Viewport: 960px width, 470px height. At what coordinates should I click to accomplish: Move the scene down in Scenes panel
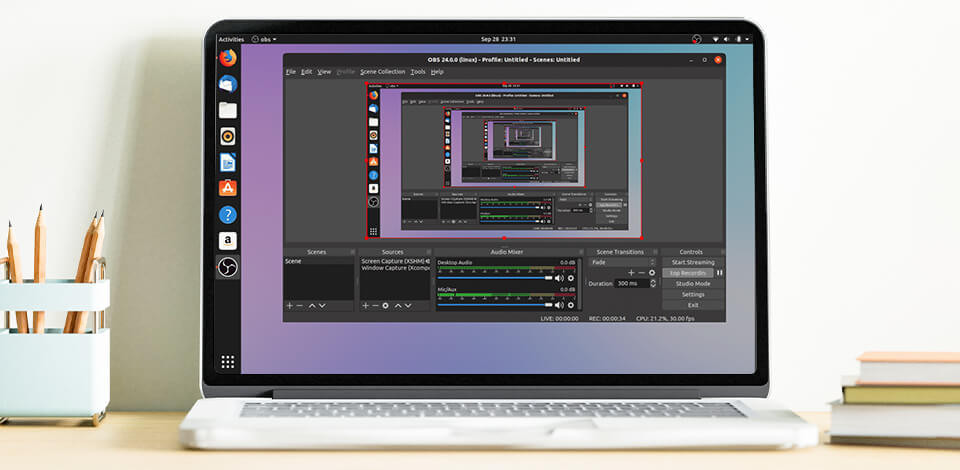[322, 305]
